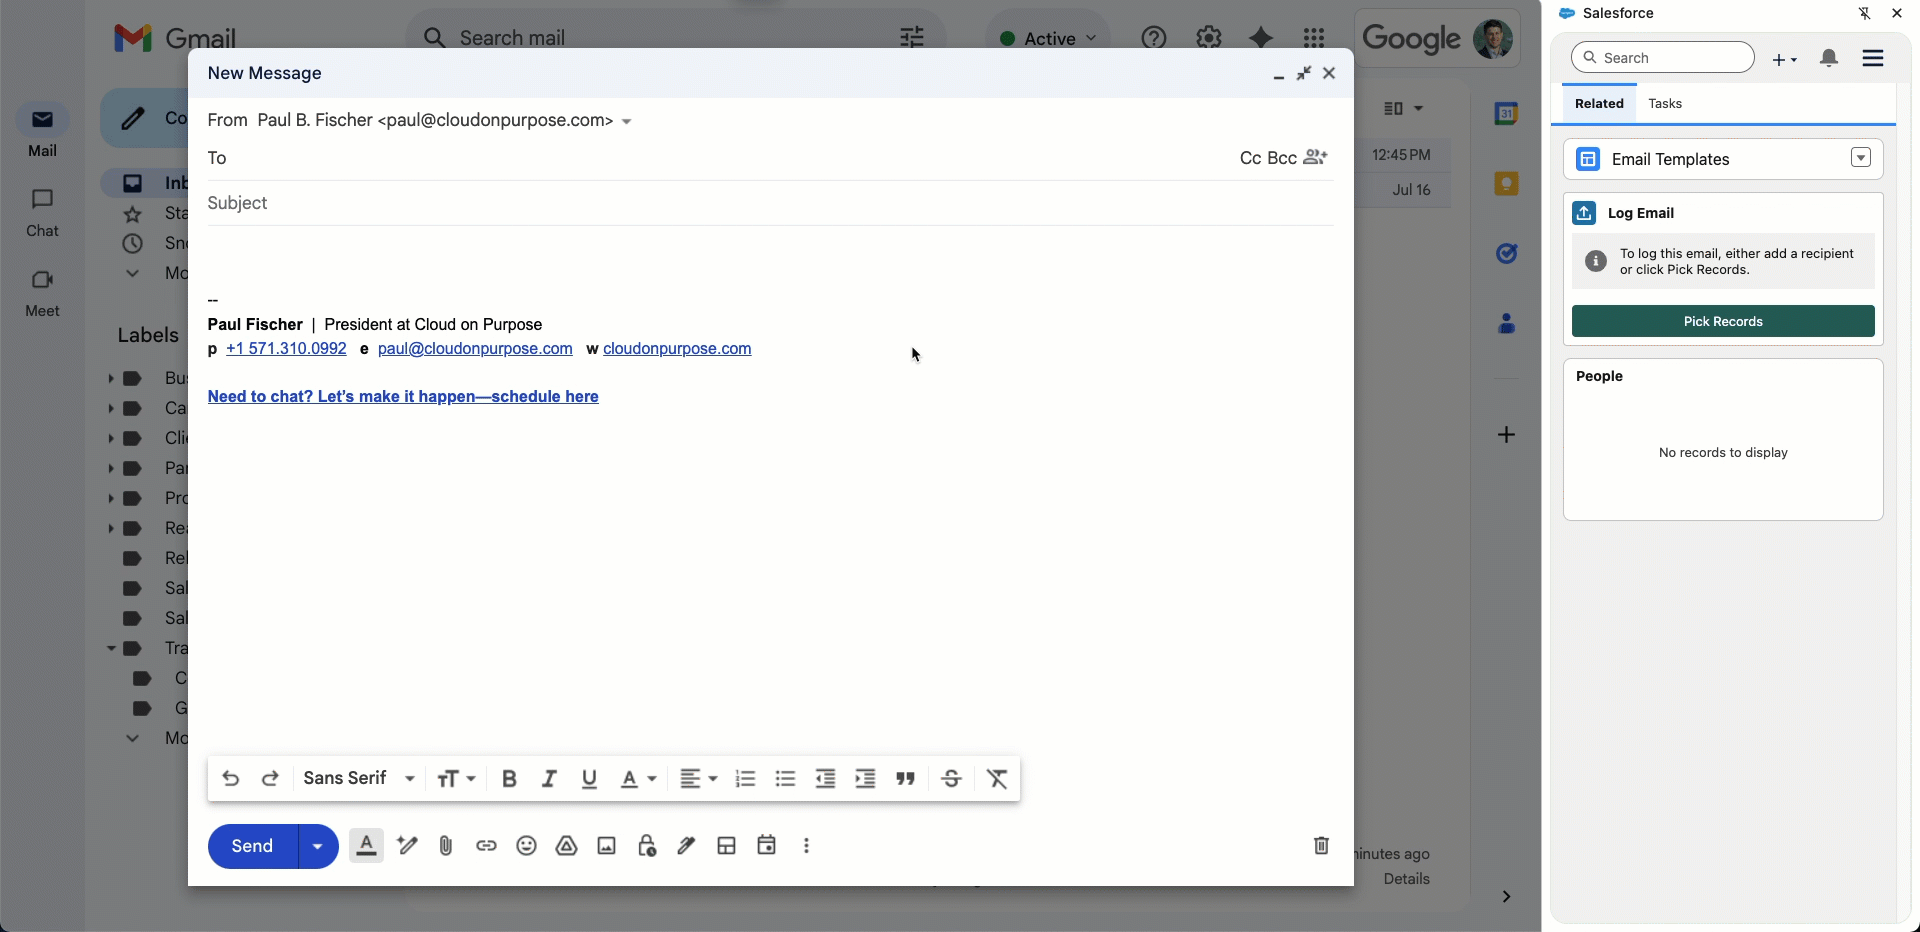Open the text size dropdown
This screenshot has width=1920, height=932.
[x=456, y=779]
